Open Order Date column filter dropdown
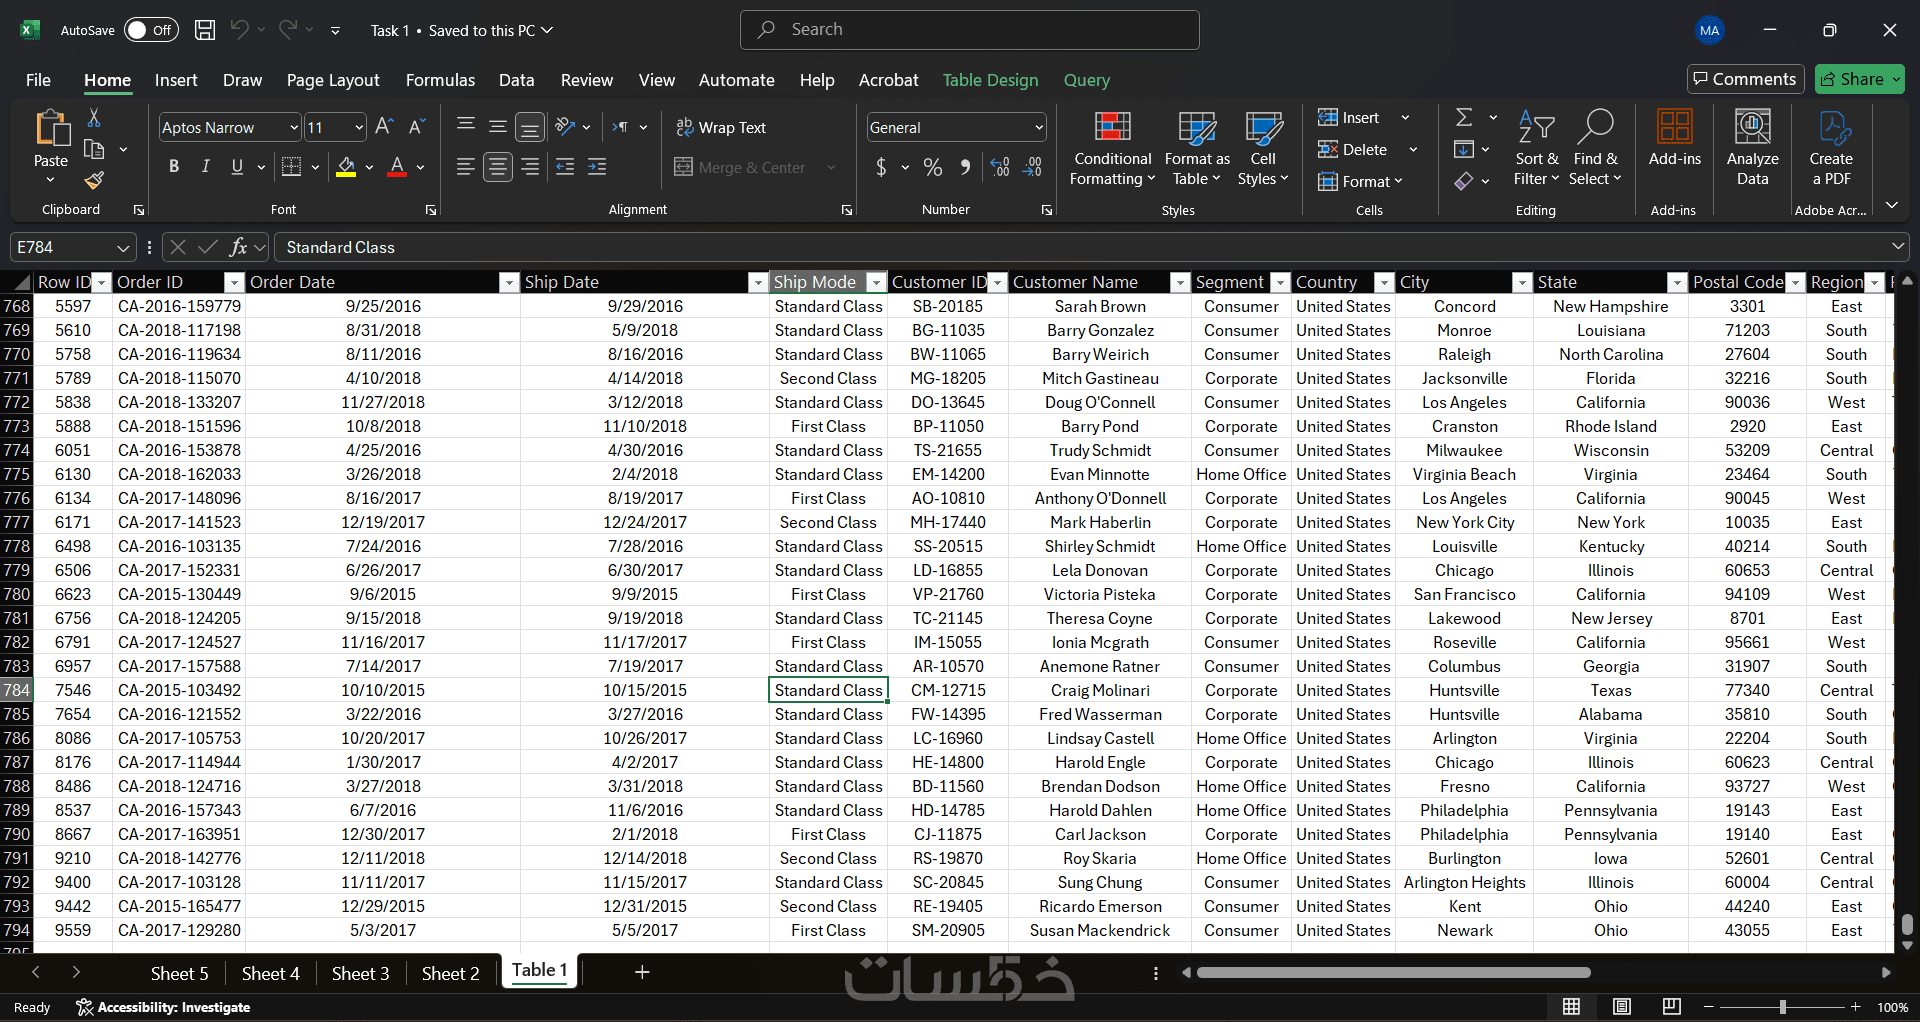This screenshot has width=1920, height=1022. (508, 282)
